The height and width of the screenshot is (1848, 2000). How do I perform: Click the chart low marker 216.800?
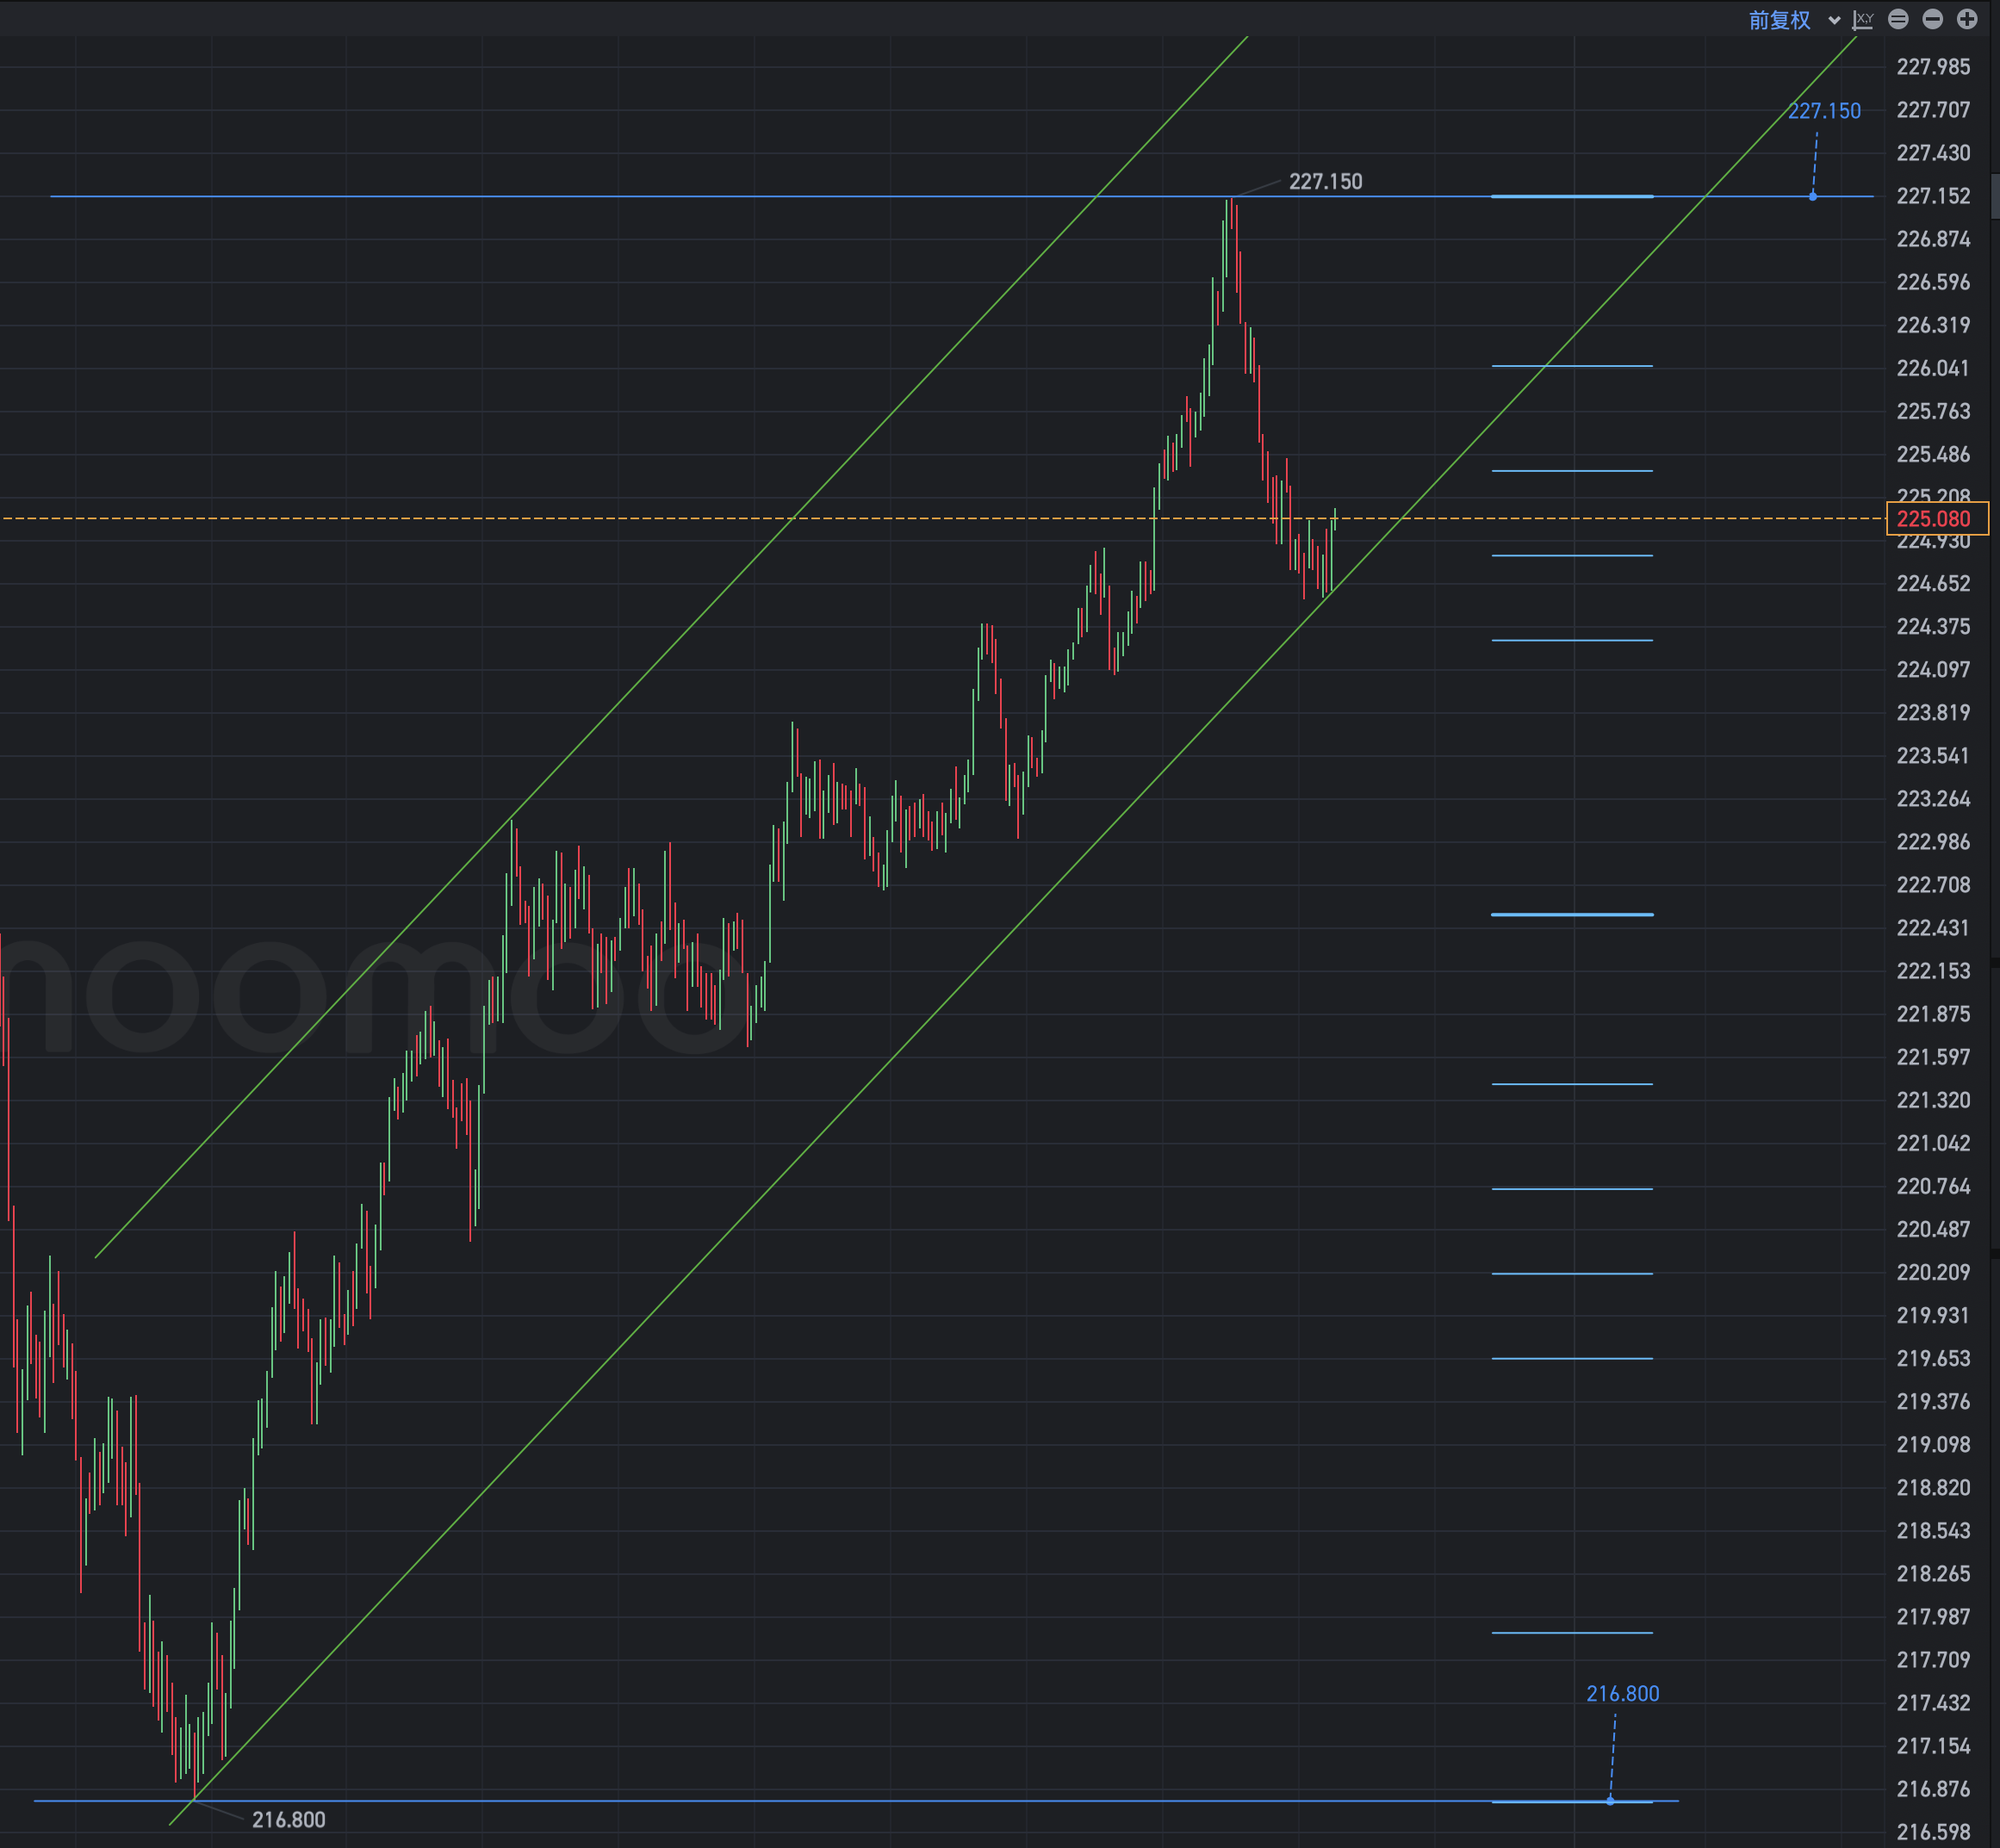pyautogui.click(x=288, y=1820)
